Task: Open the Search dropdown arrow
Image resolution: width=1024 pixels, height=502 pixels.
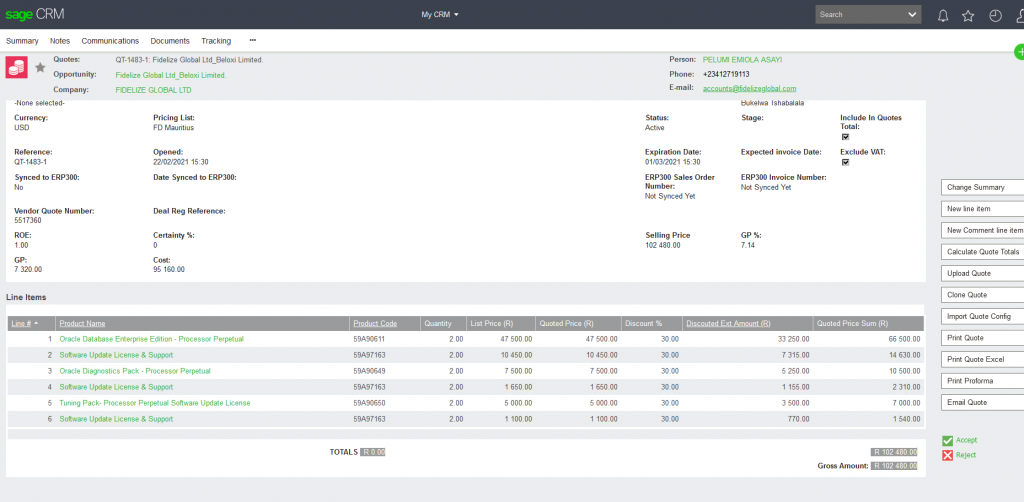Action: 912,15
